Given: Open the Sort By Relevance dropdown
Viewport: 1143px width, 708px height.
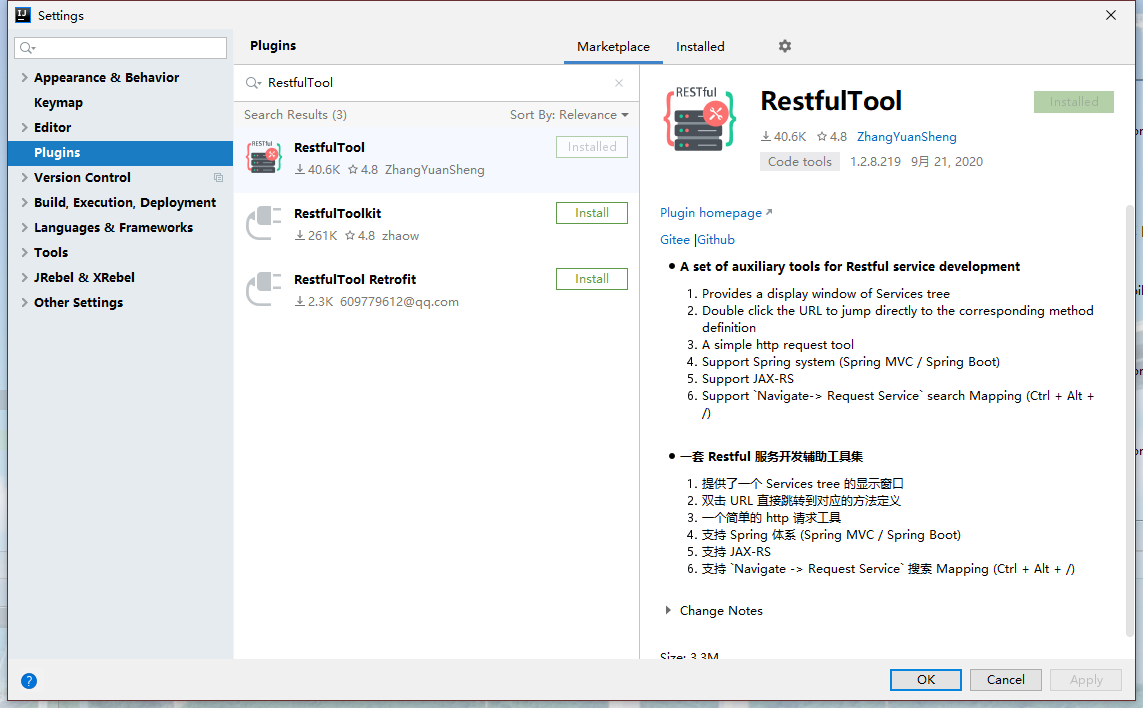Looking at the screenshot, I should click(569, 115).
